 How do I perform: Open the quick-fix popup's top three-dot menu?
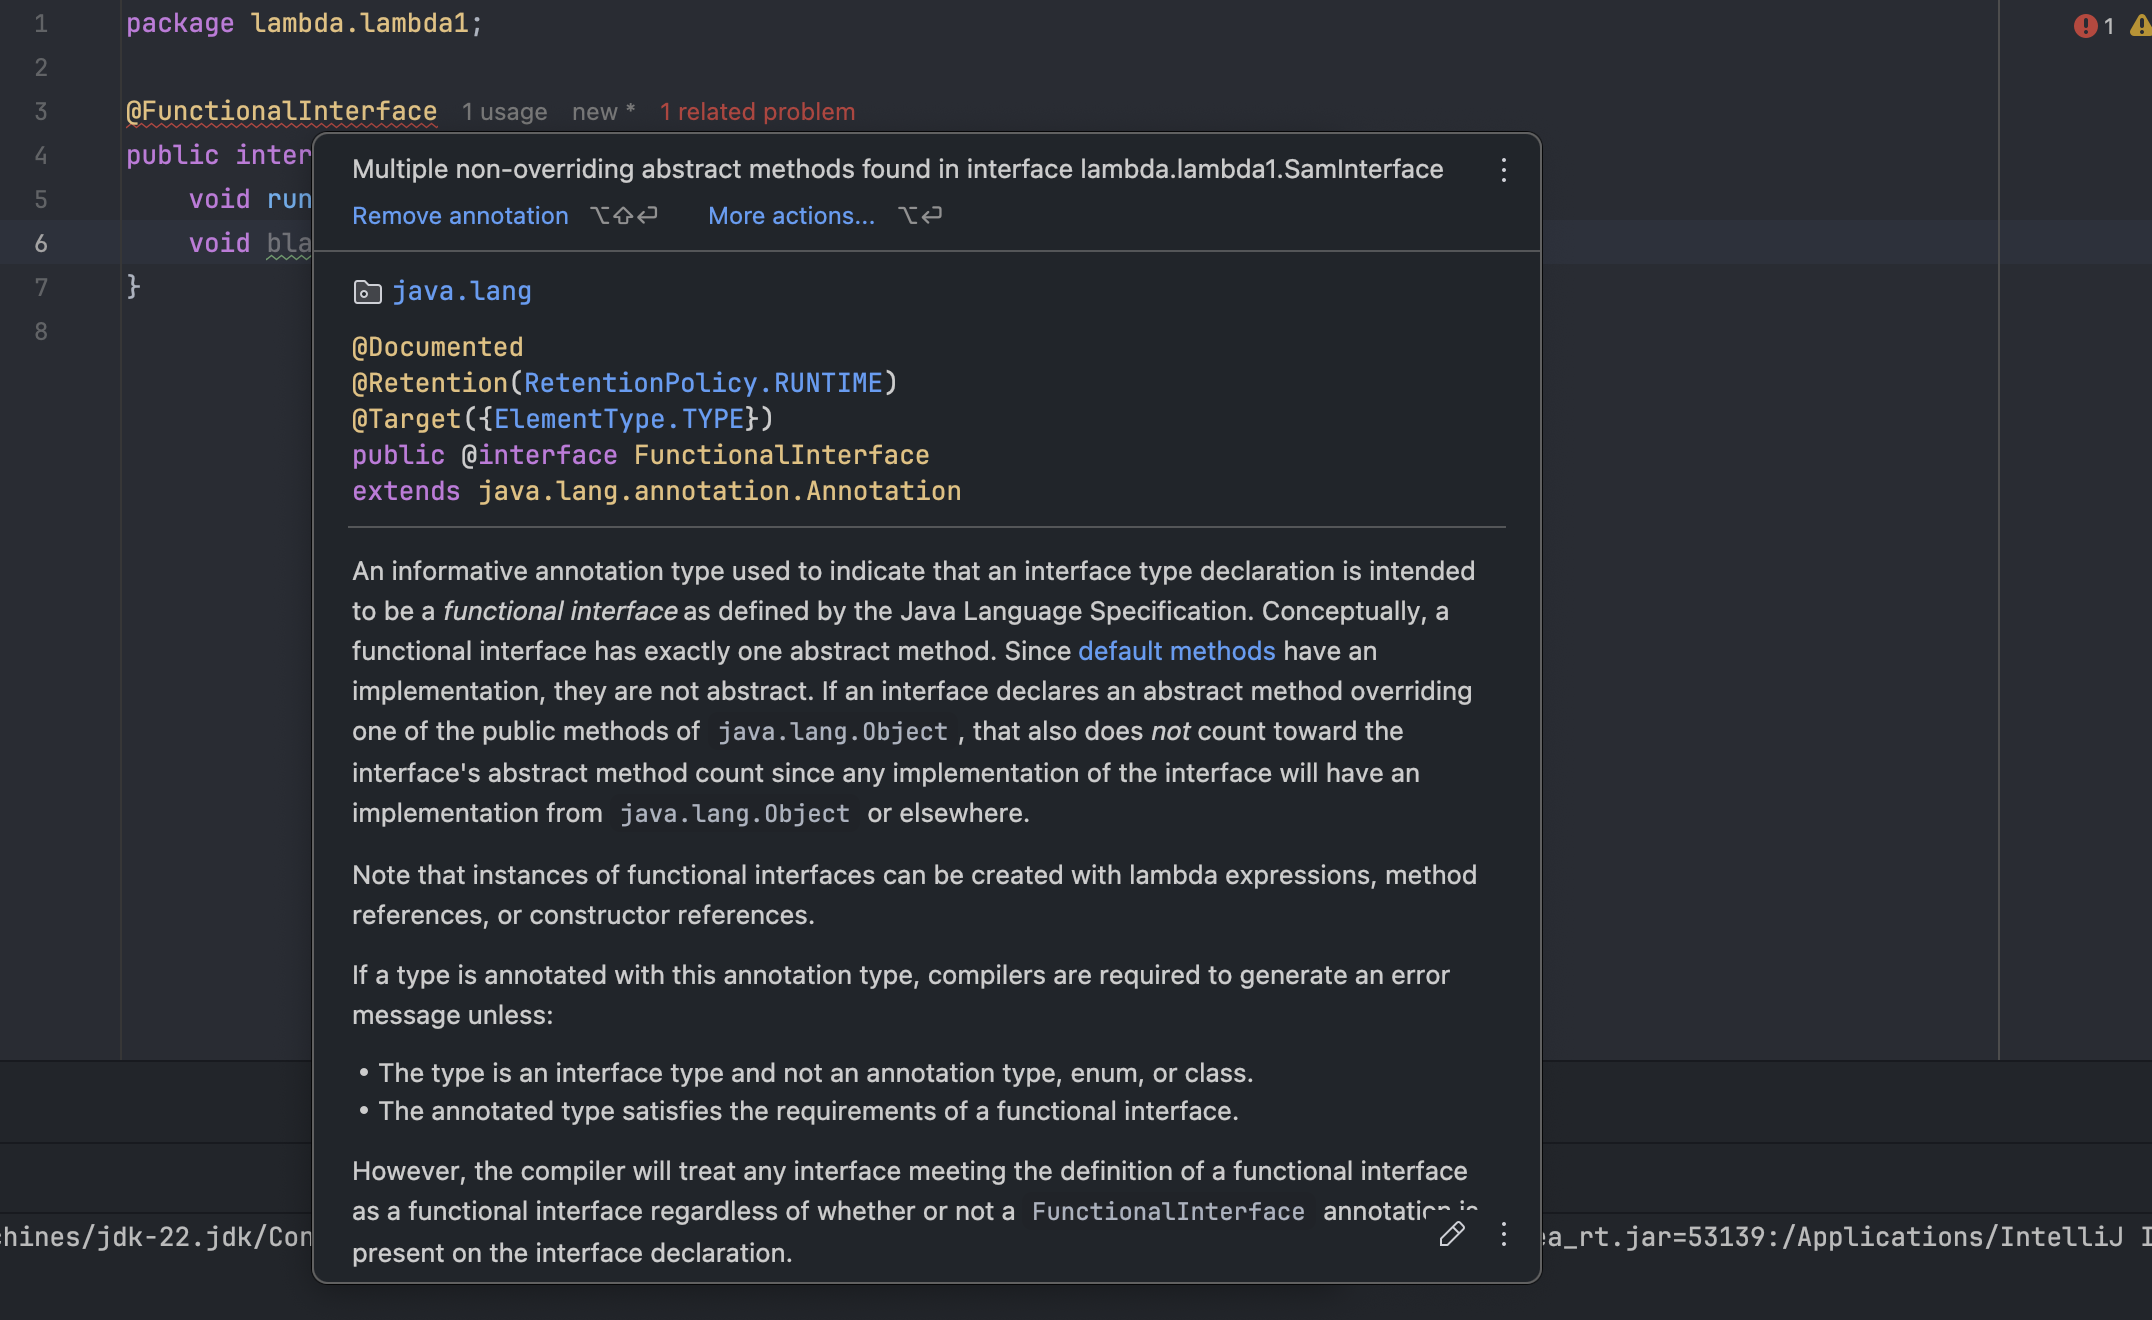tap(1503, 170)
